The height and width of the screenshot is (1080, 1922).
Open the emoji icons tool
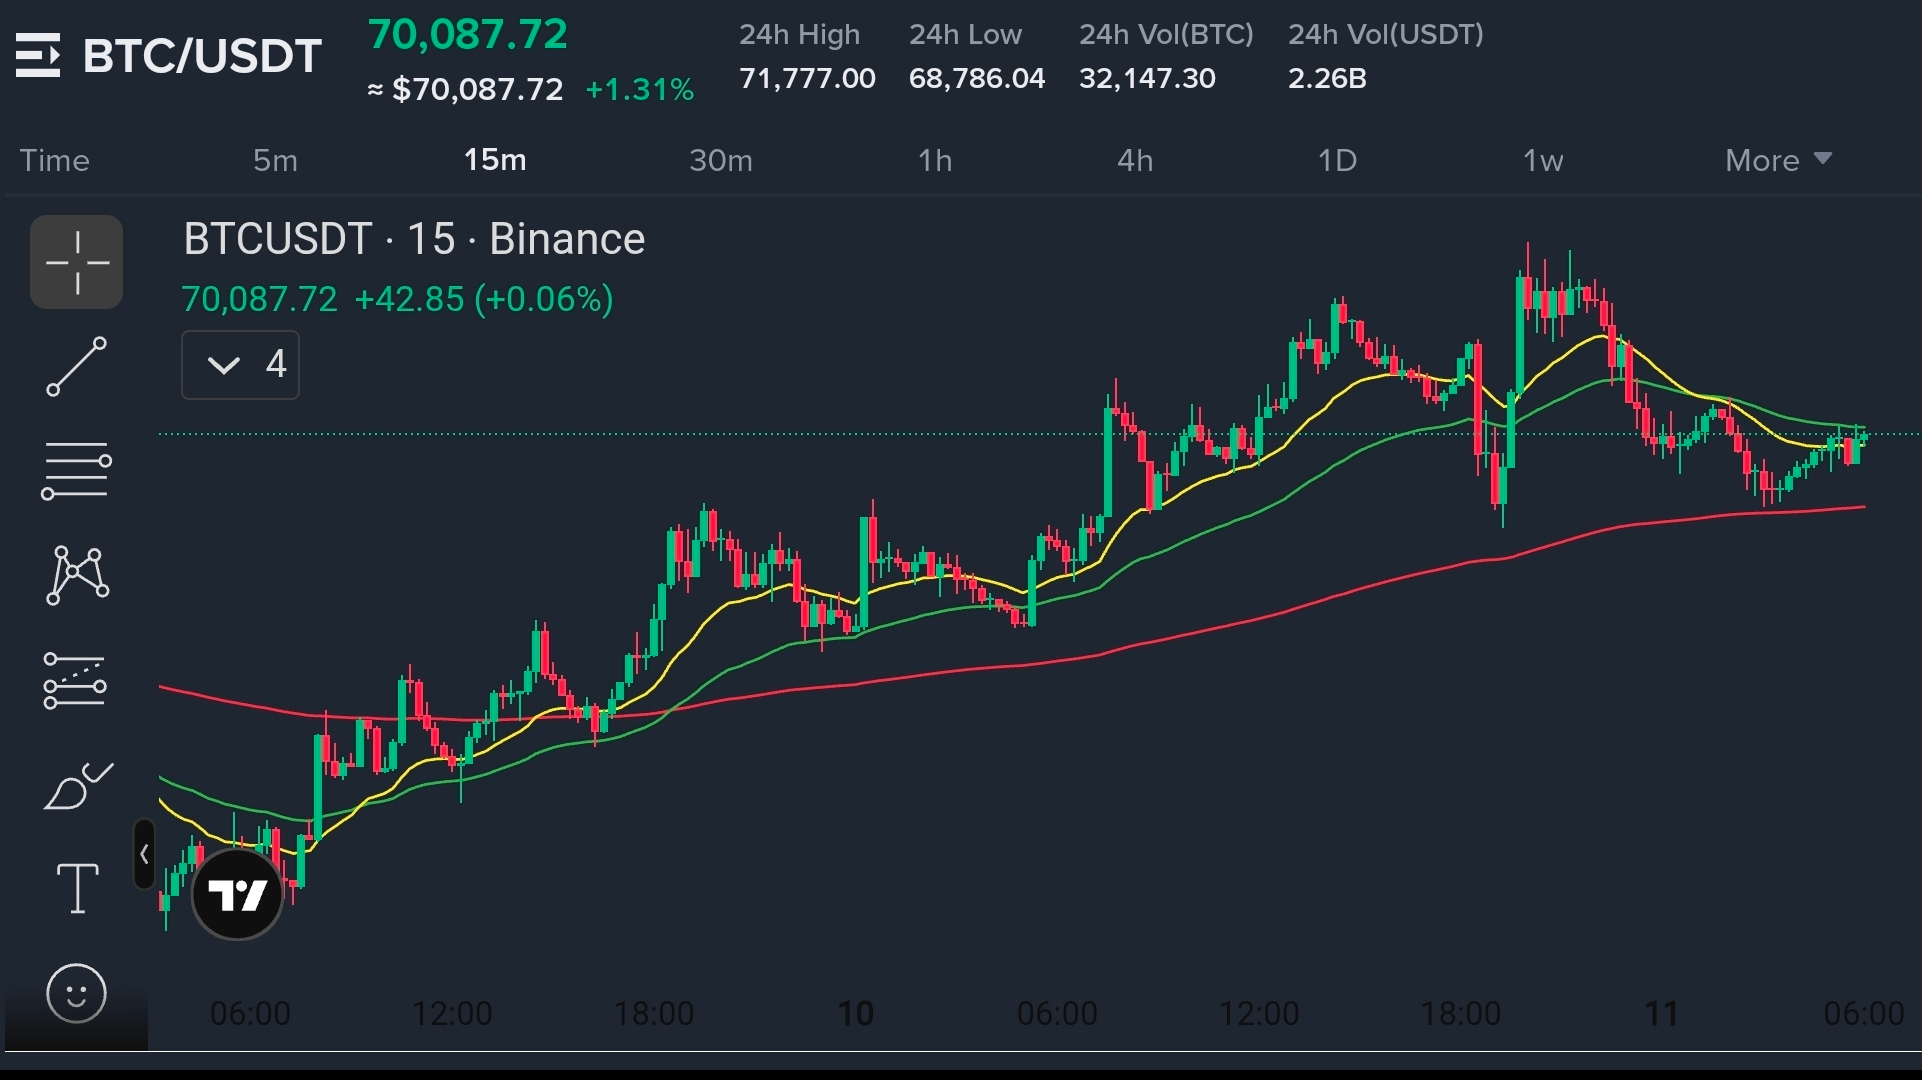click(x=77, y=993)
